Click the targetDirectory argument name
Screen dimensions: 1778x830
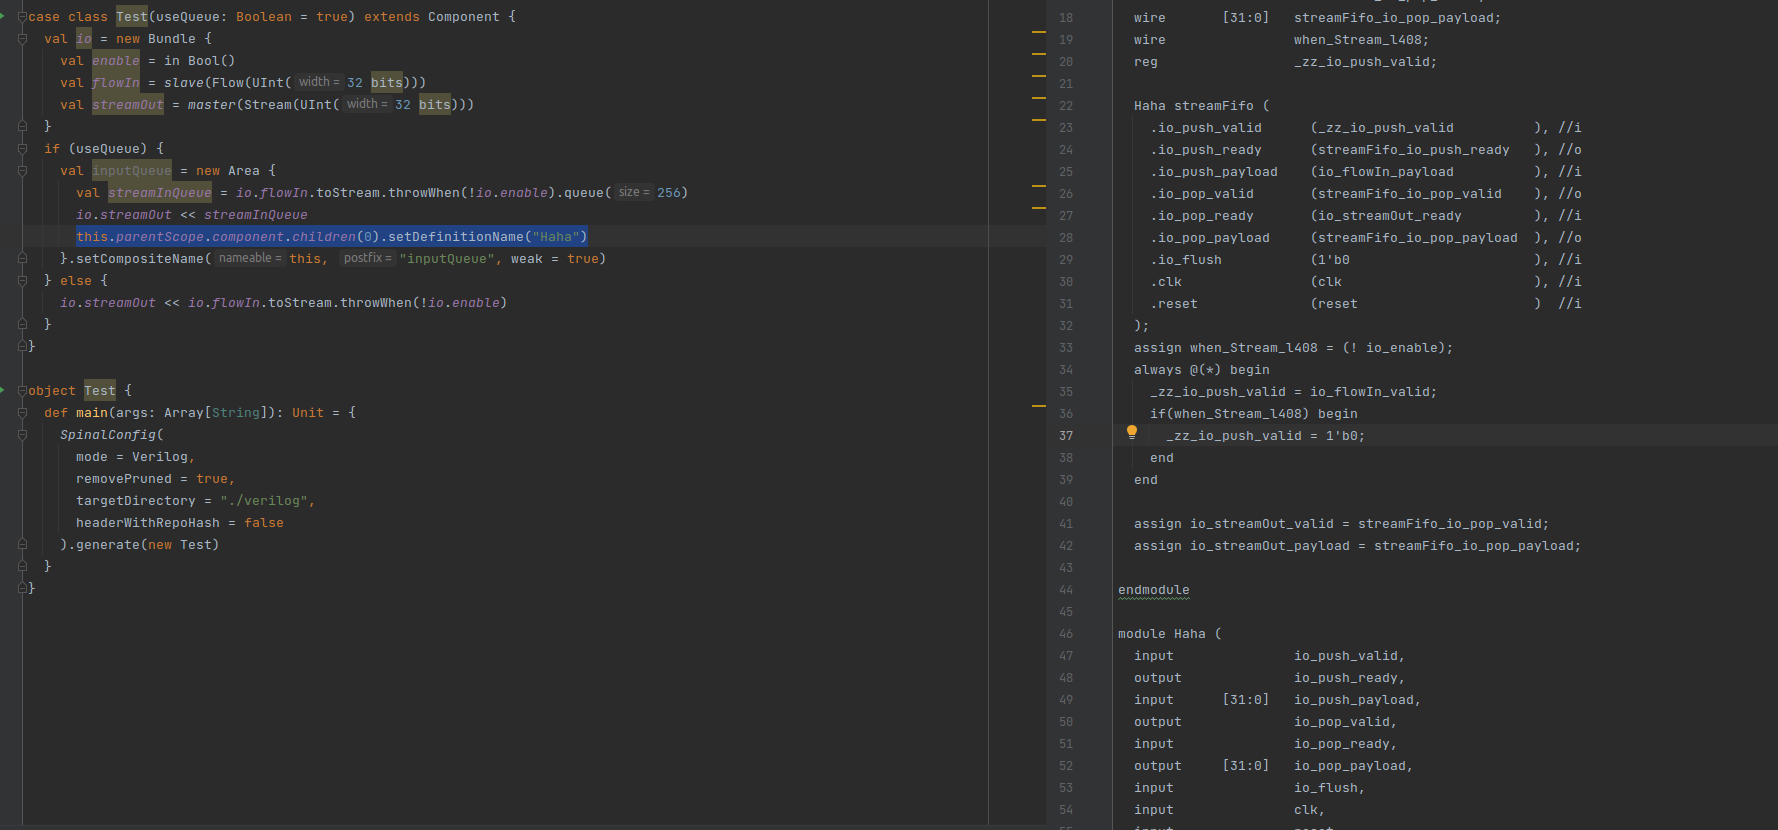[136, 501]
